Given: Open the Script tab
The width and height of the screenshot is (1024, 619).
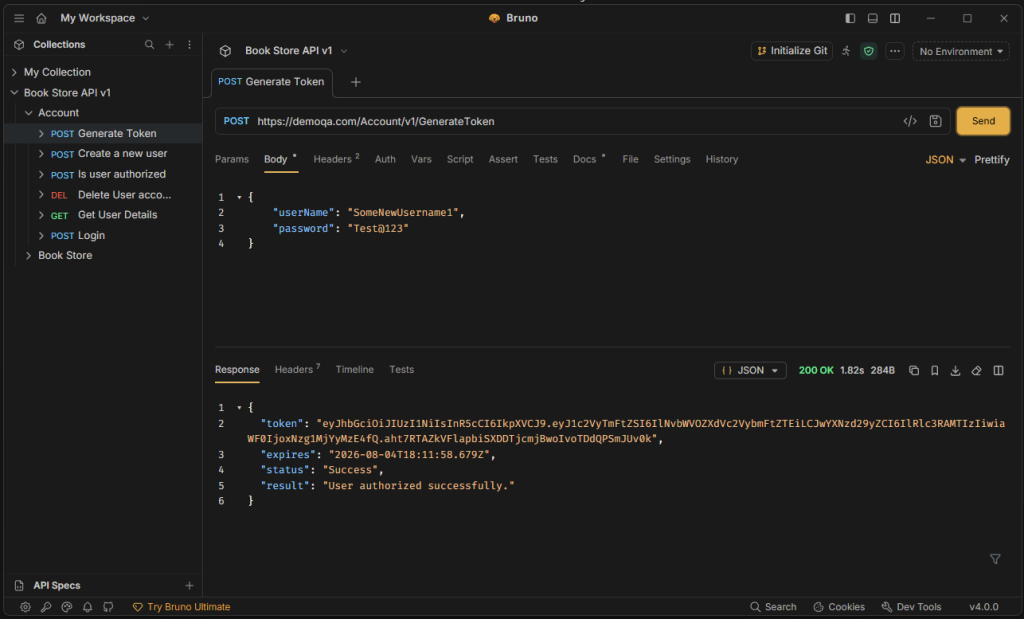Looking at the screenshot, I should (460, 159).
